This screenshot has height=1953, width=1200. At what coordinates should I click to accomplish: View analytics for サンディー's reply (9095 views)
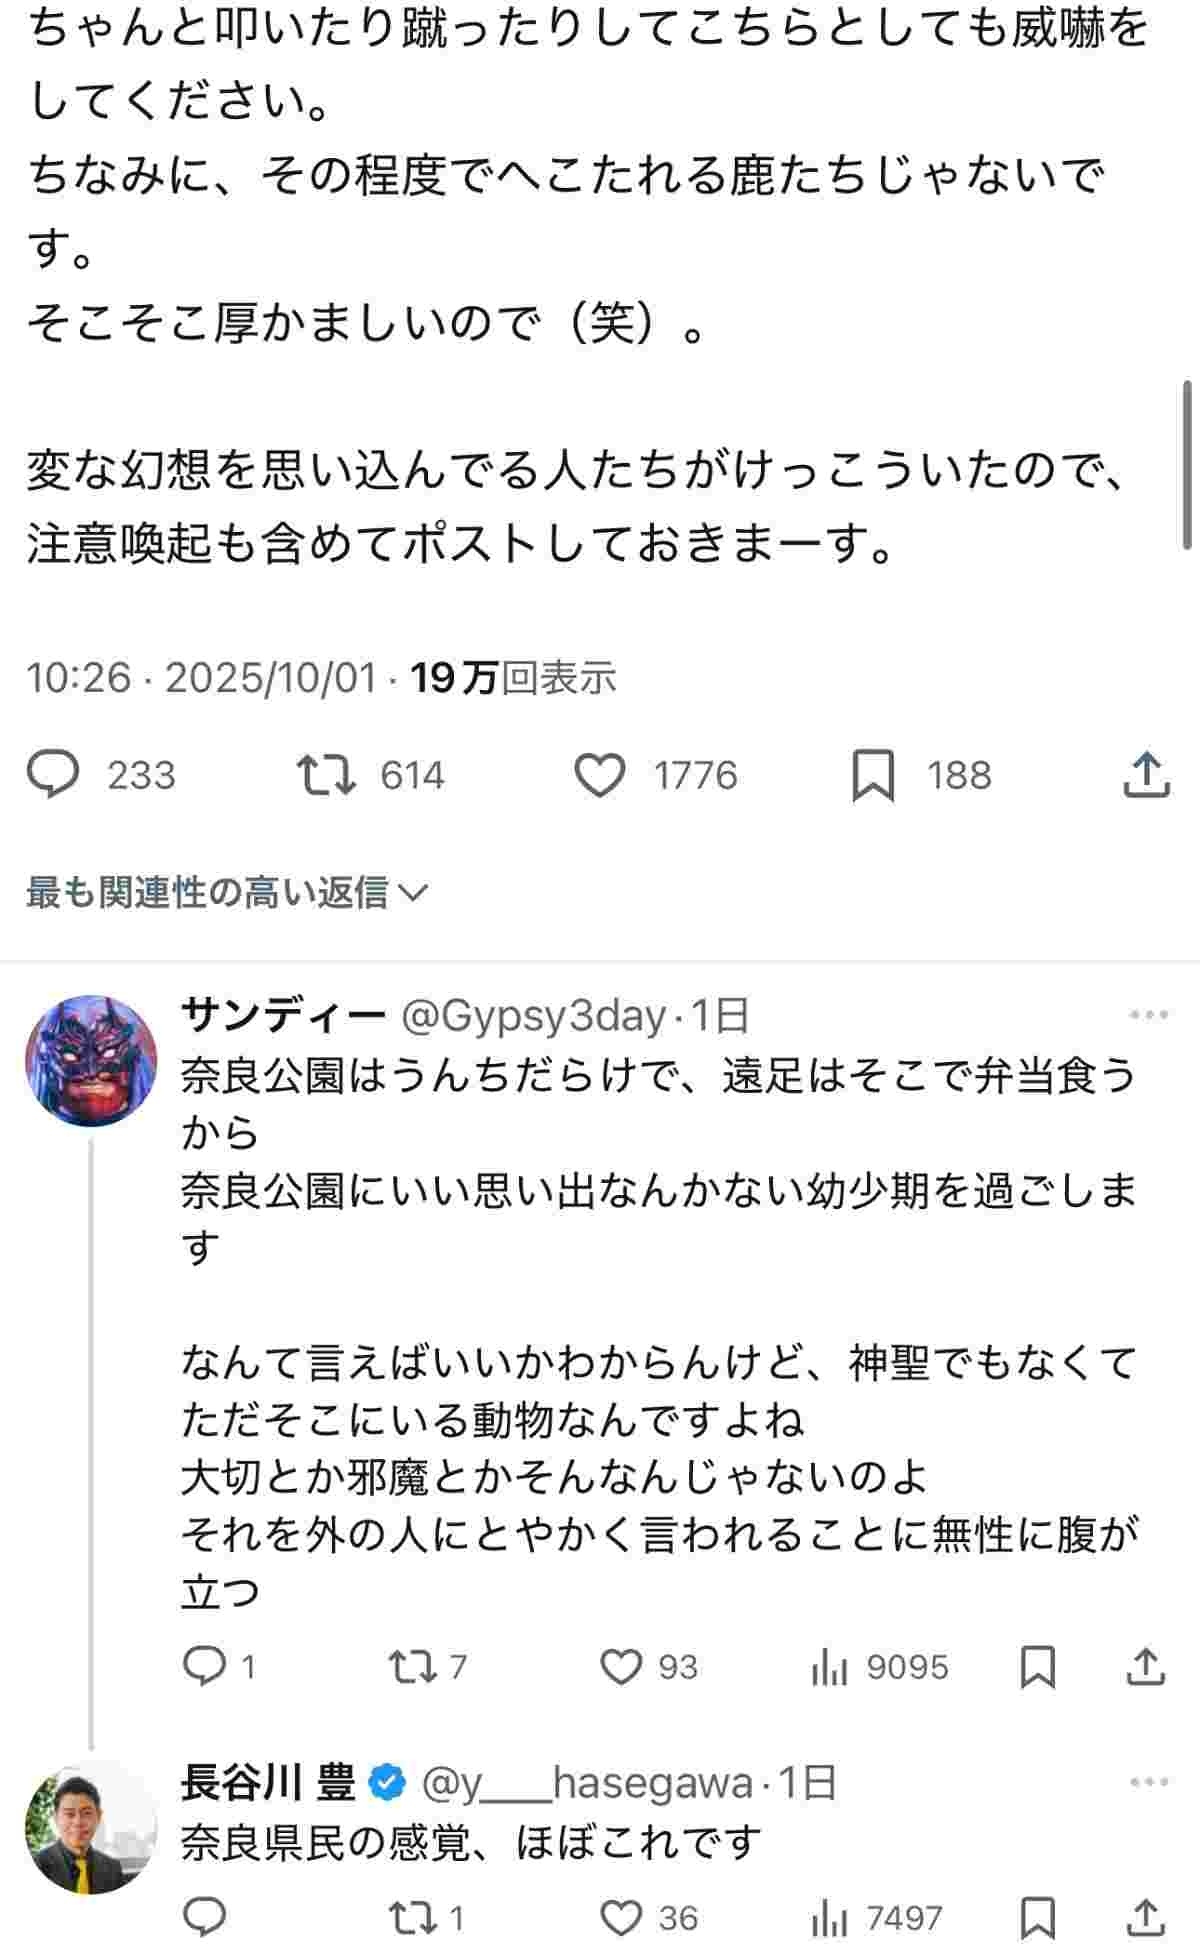(x=830, y=1666)
